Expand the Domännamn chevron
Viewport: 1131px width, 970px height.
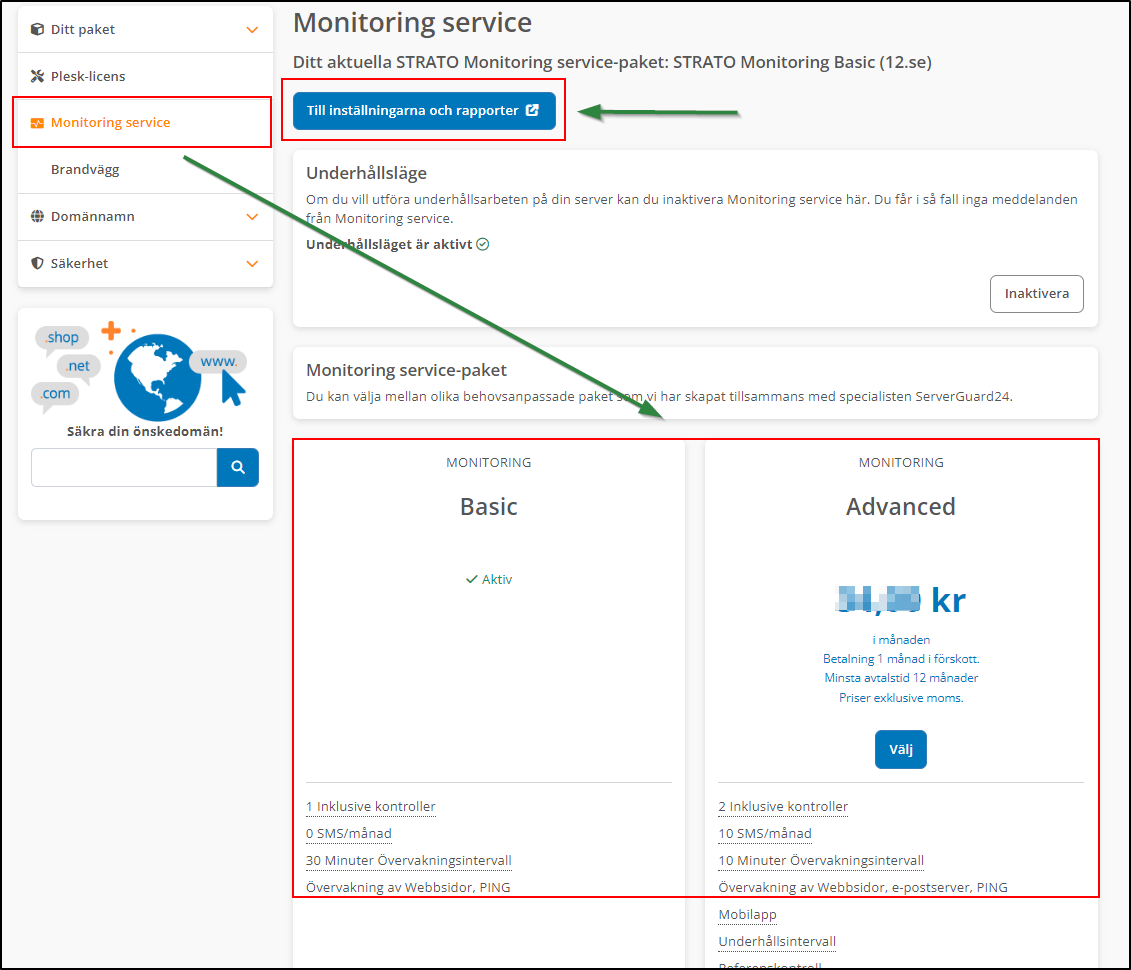[252, 216]
